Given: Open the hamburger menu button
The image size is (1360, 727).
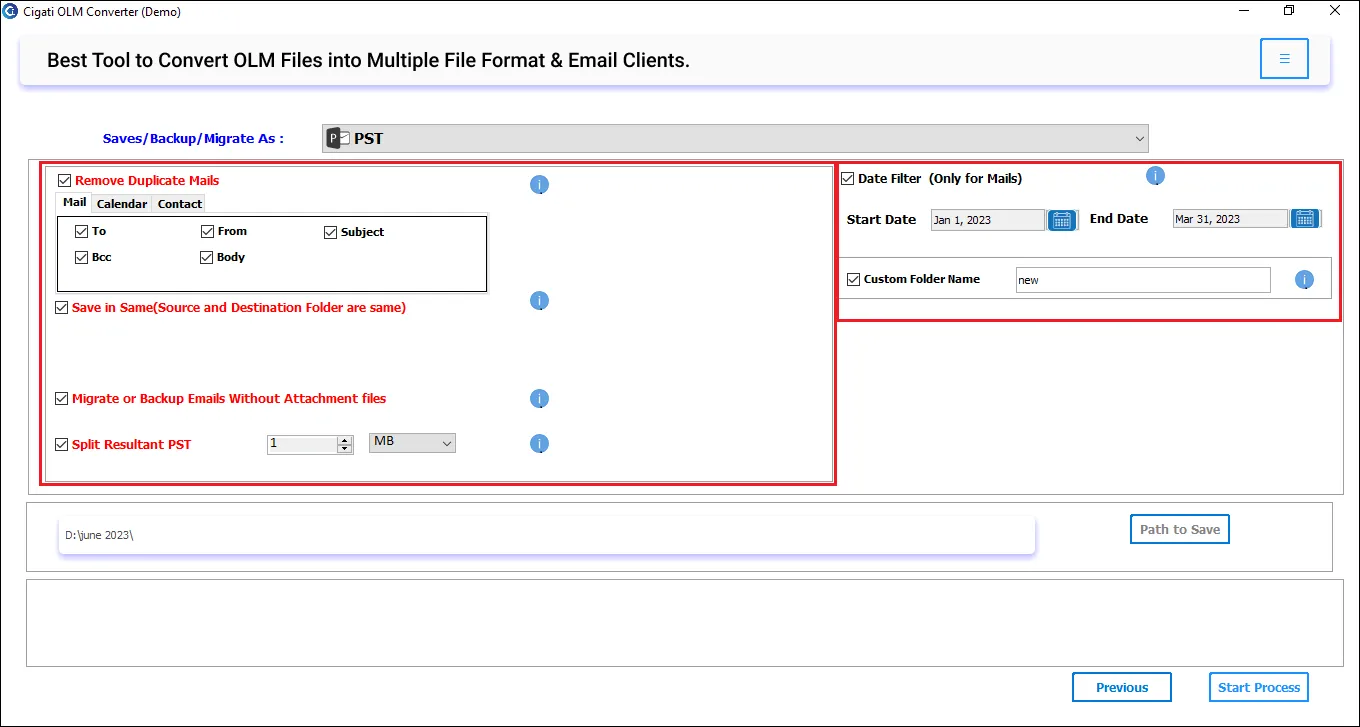Looking at the screenshot, I should (x=1284, y=59).
